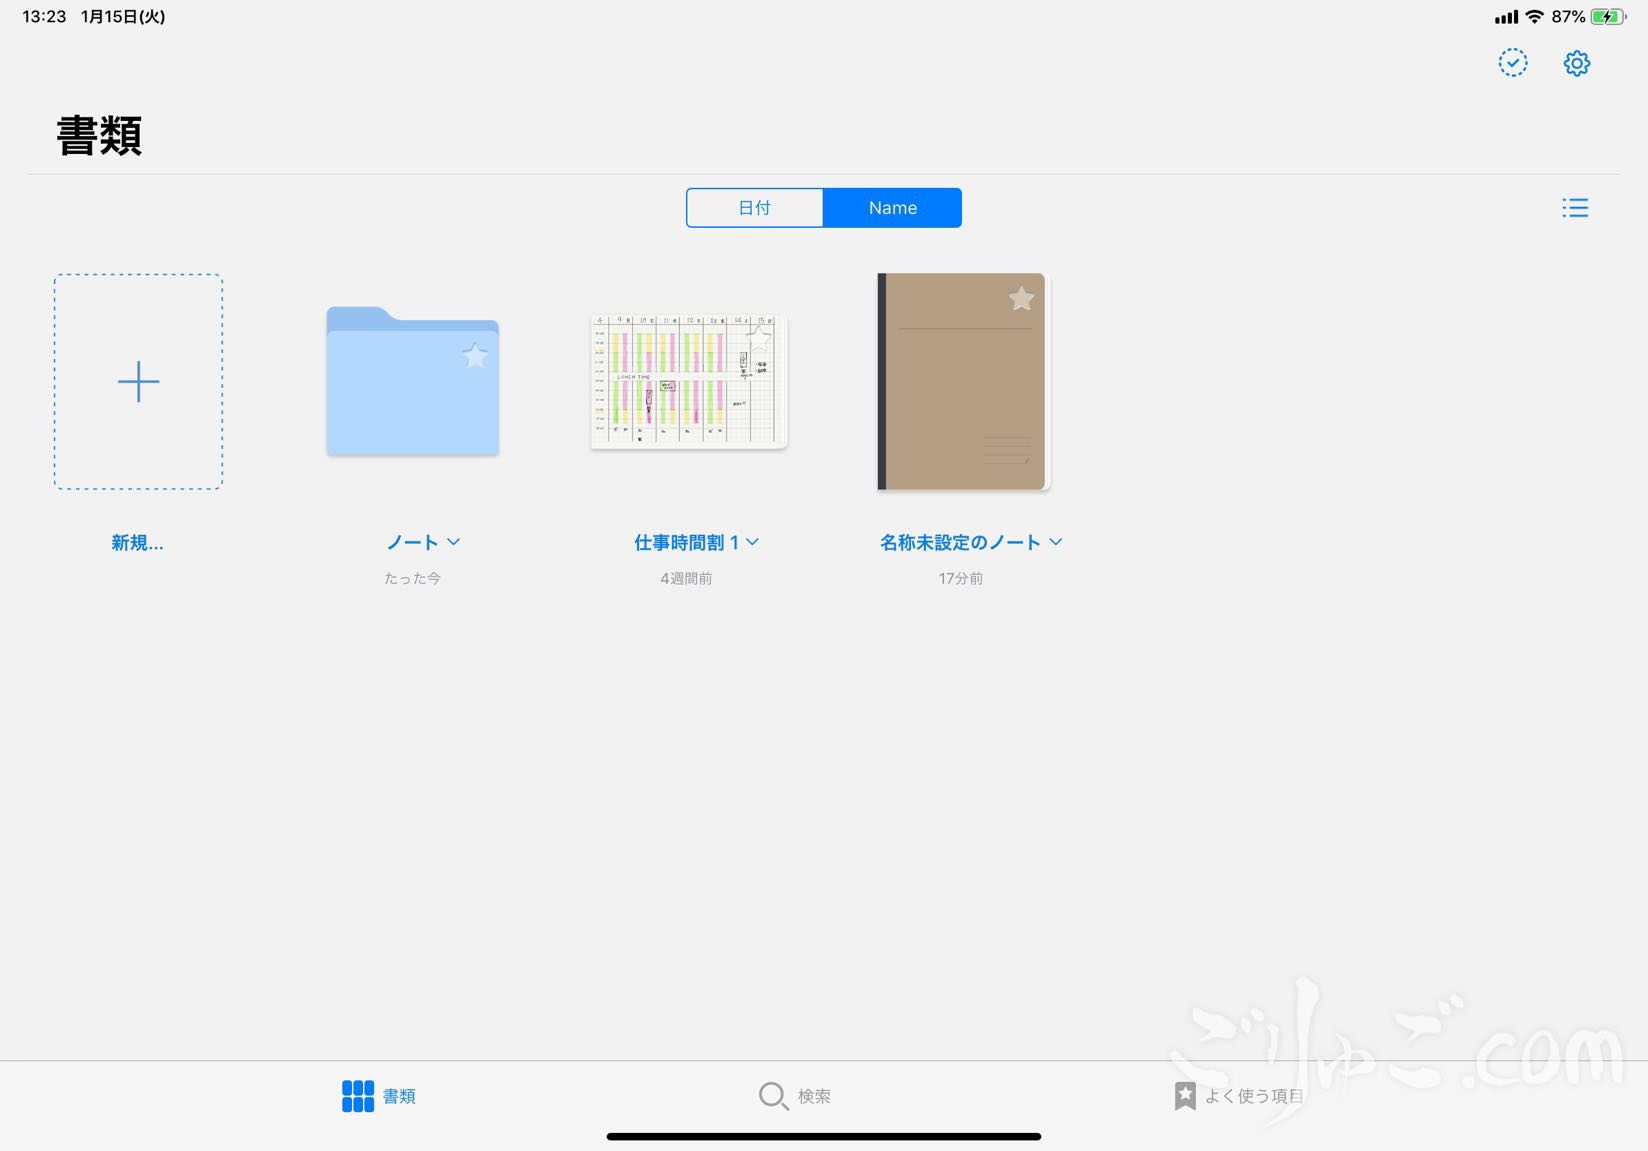Toggle favorite star on brown notebook
The height and width of the screenshot is (1151, 1648).
(1021, 298)
